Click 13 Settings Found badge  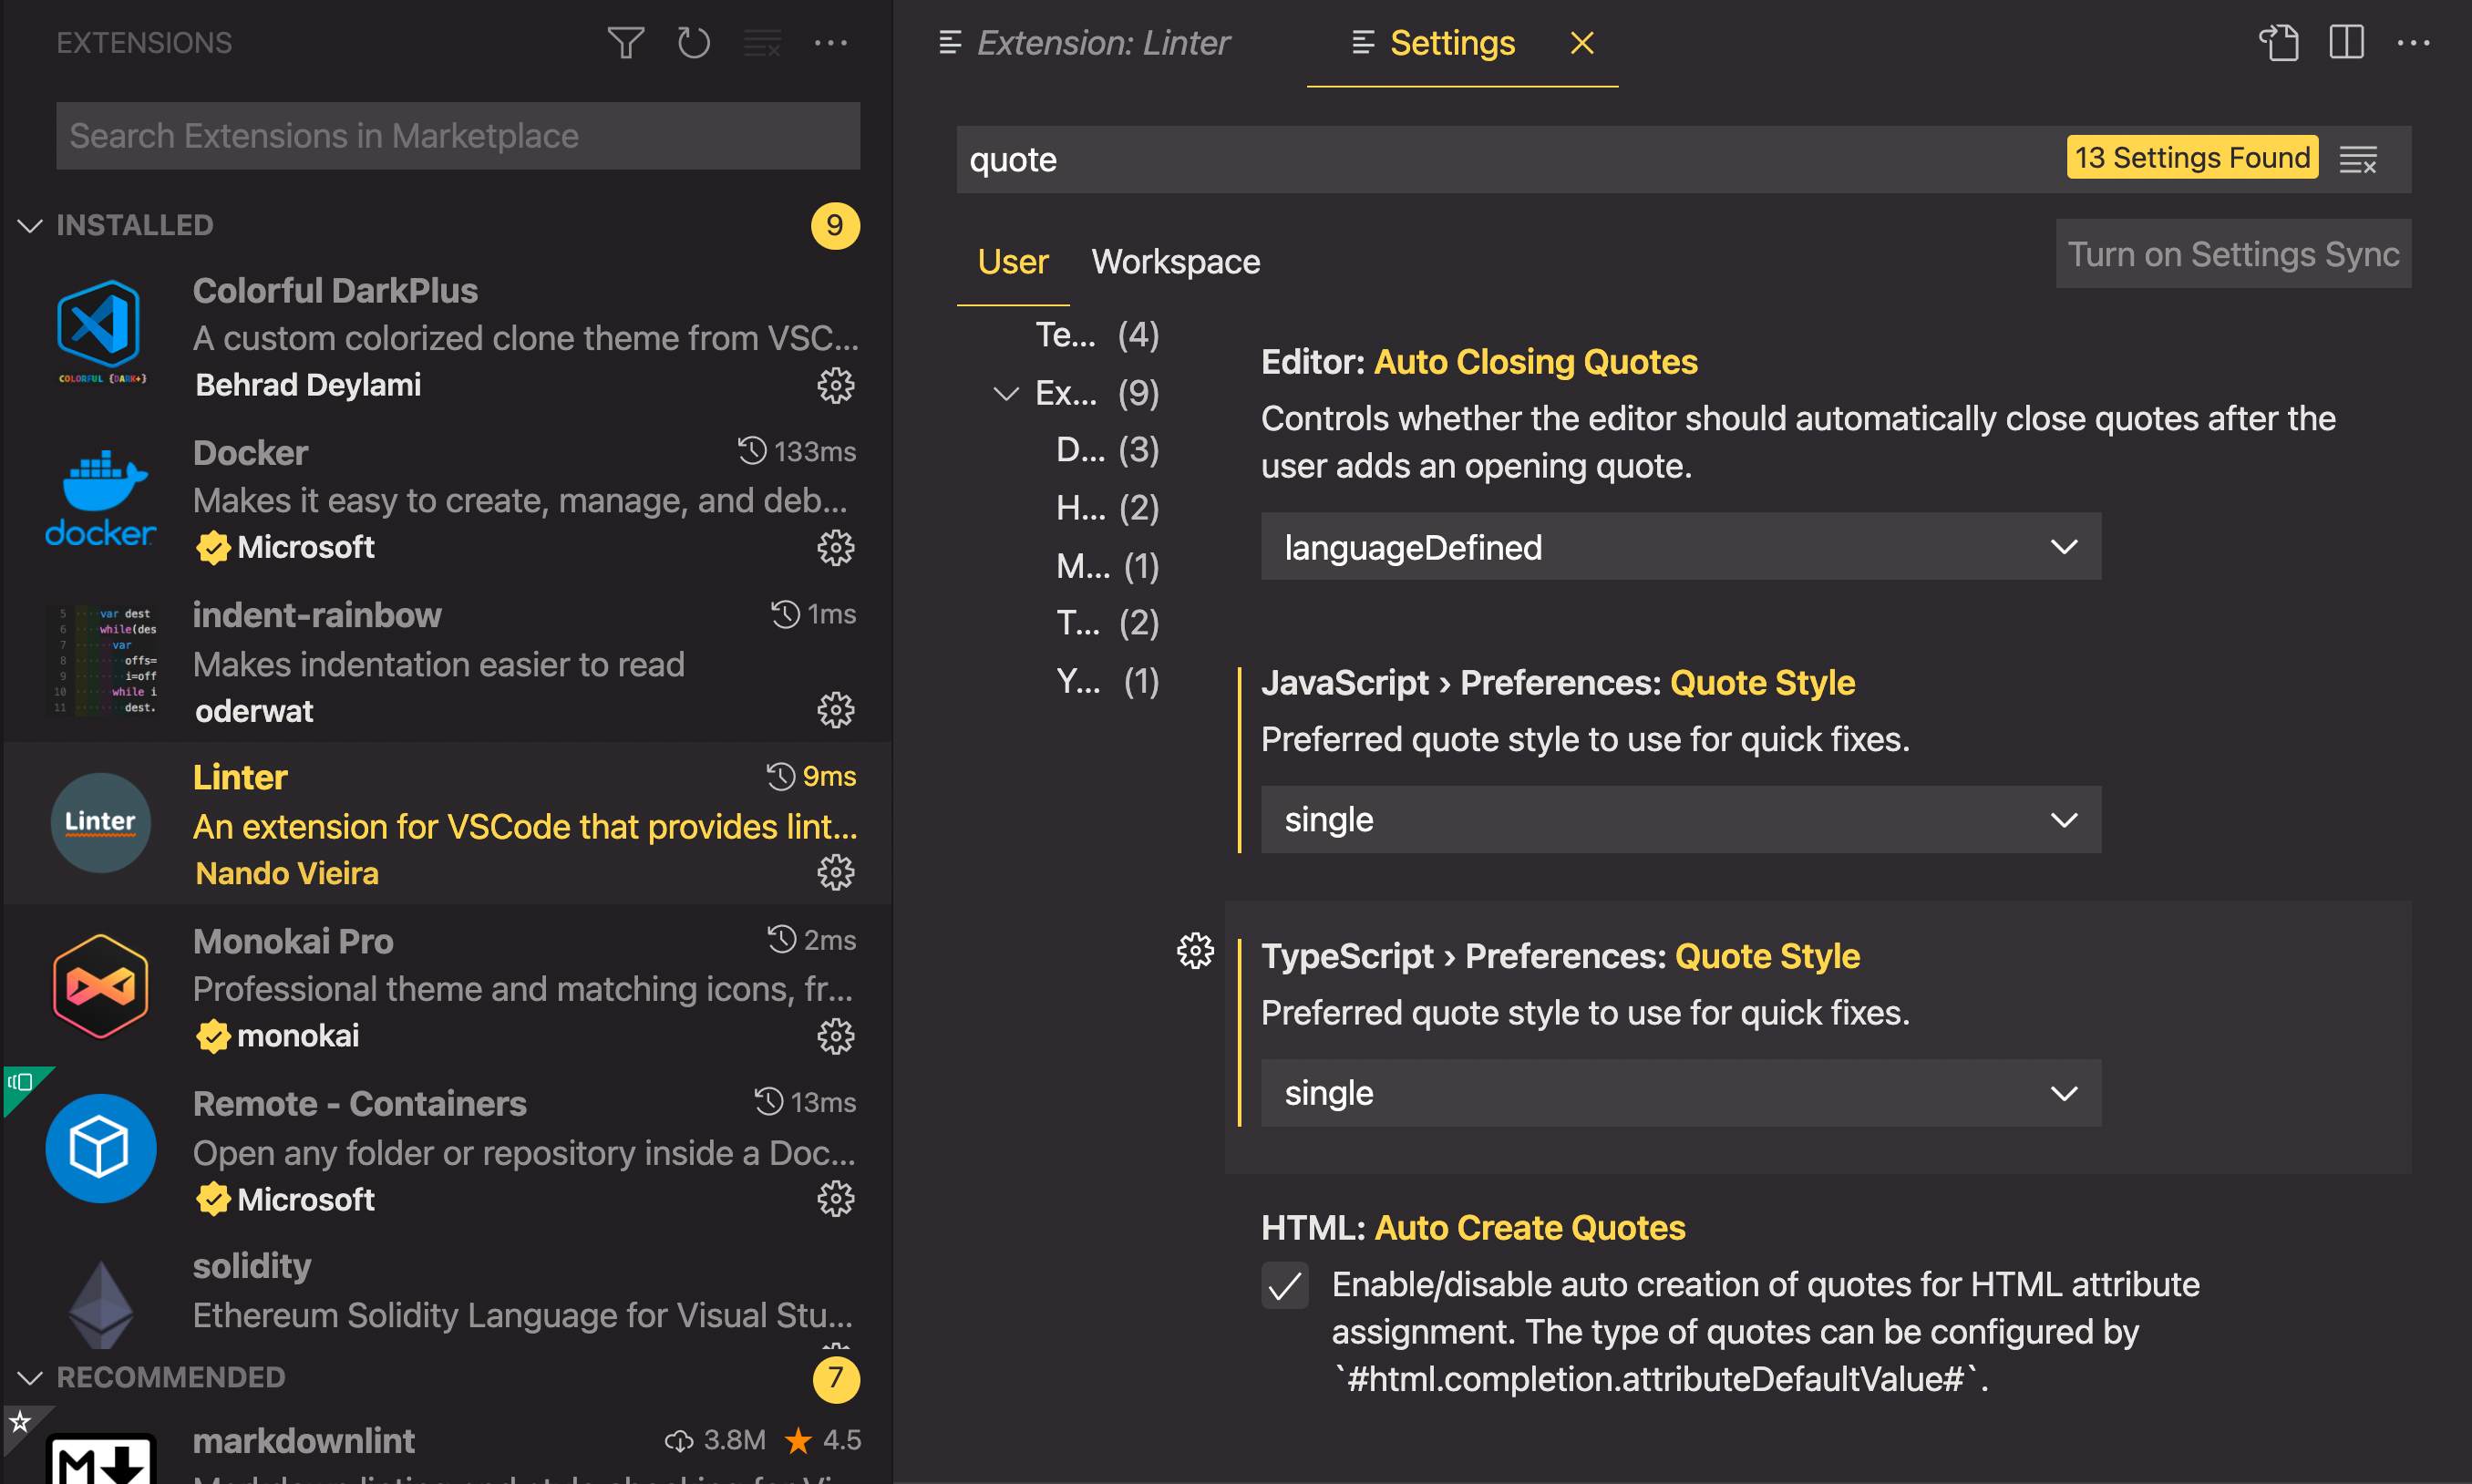pos(2192,157)
